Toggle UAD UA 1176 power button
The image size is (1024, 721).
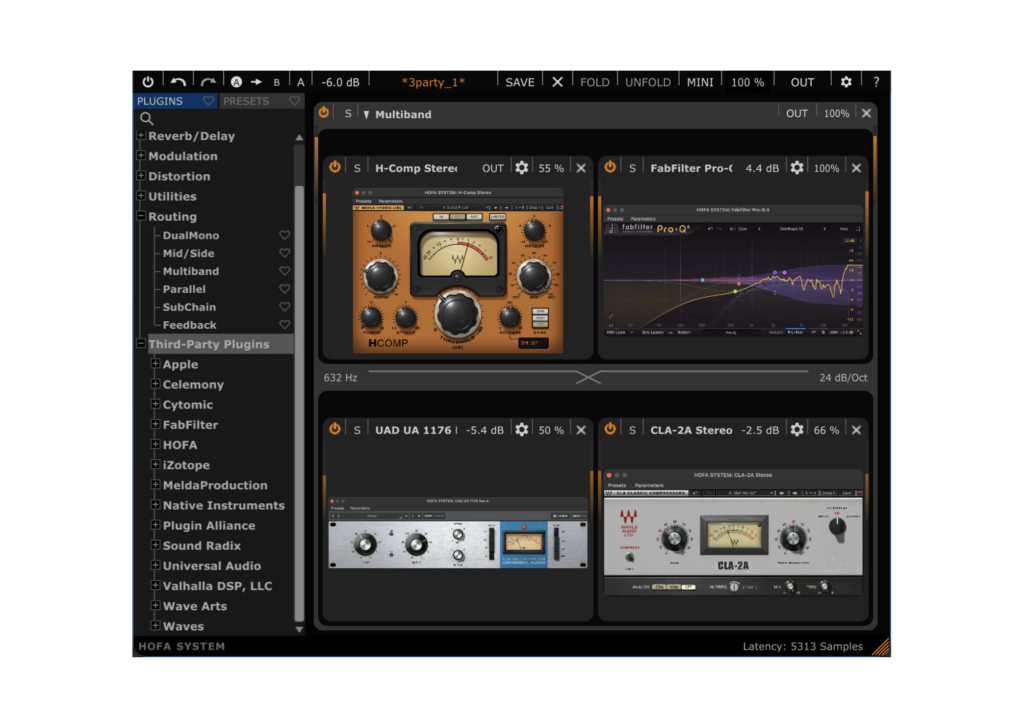pos(334,429)
